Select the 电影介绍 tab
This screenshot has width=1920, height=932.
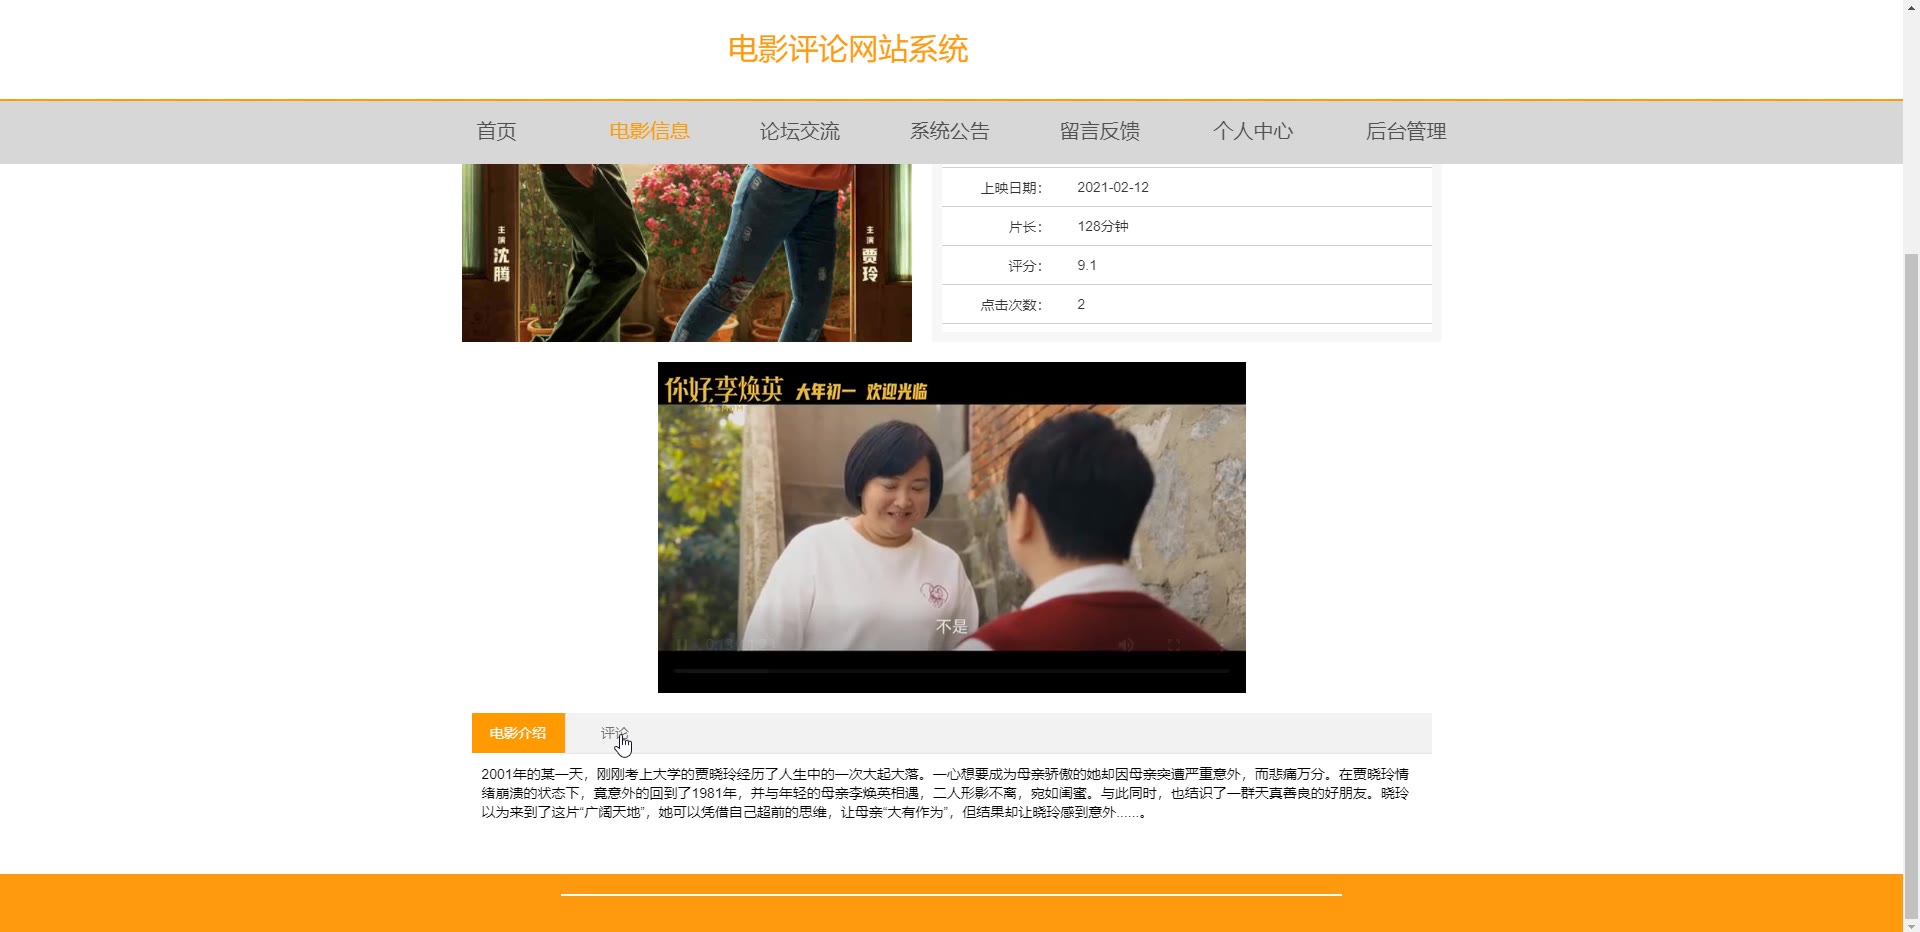(x=518, y=733)
